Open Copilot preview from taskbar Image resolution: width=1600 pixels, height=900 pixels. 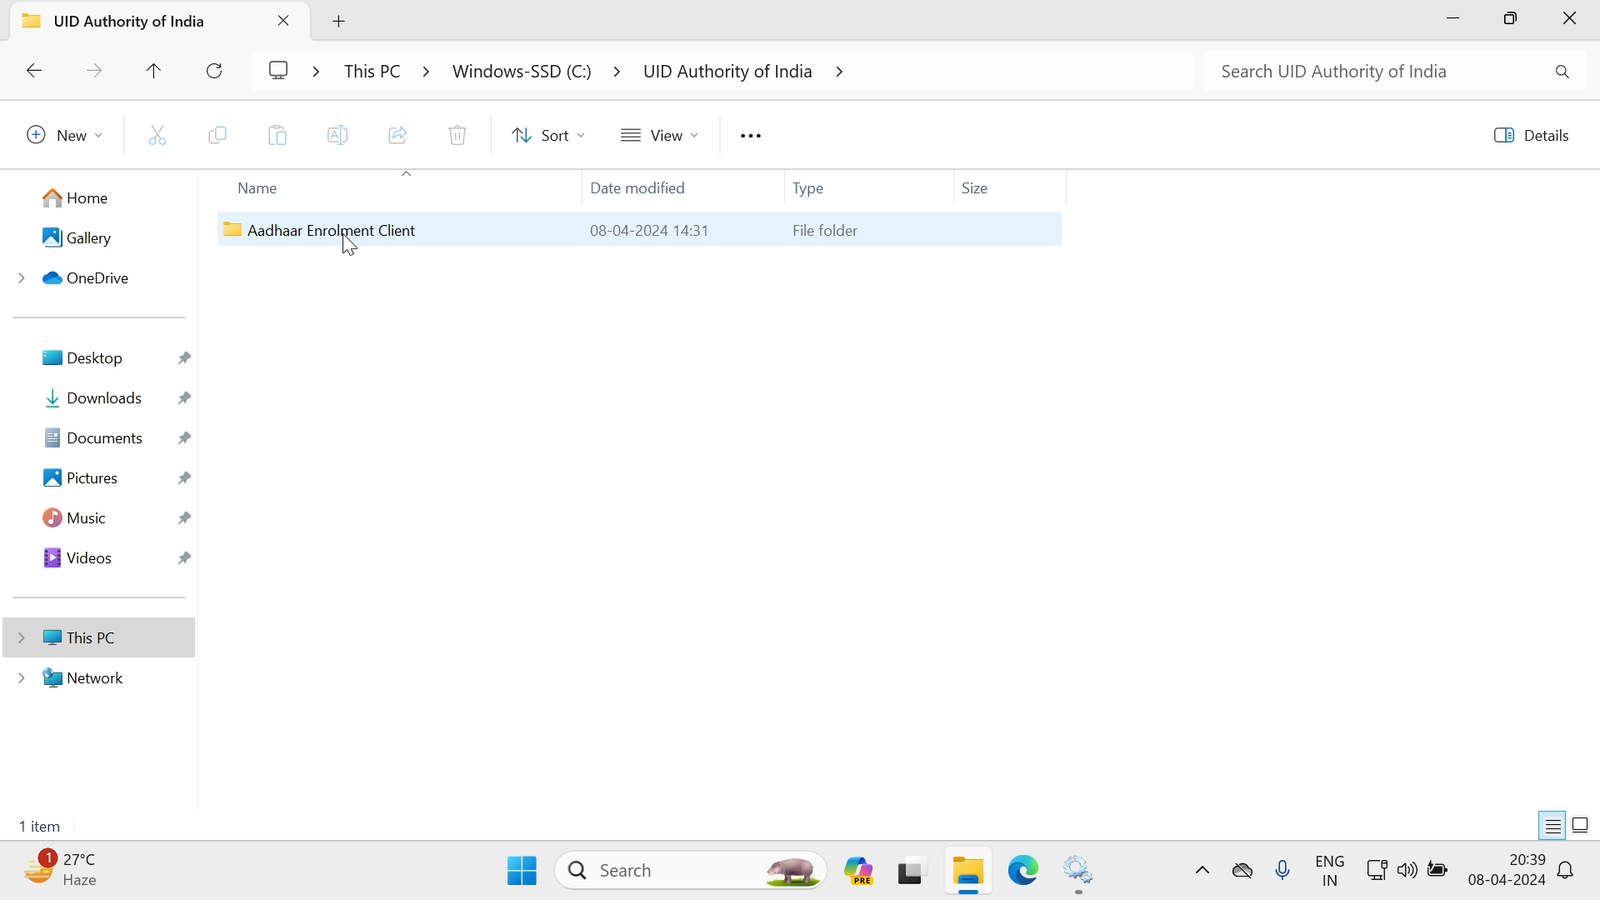(x=859, y=871)
